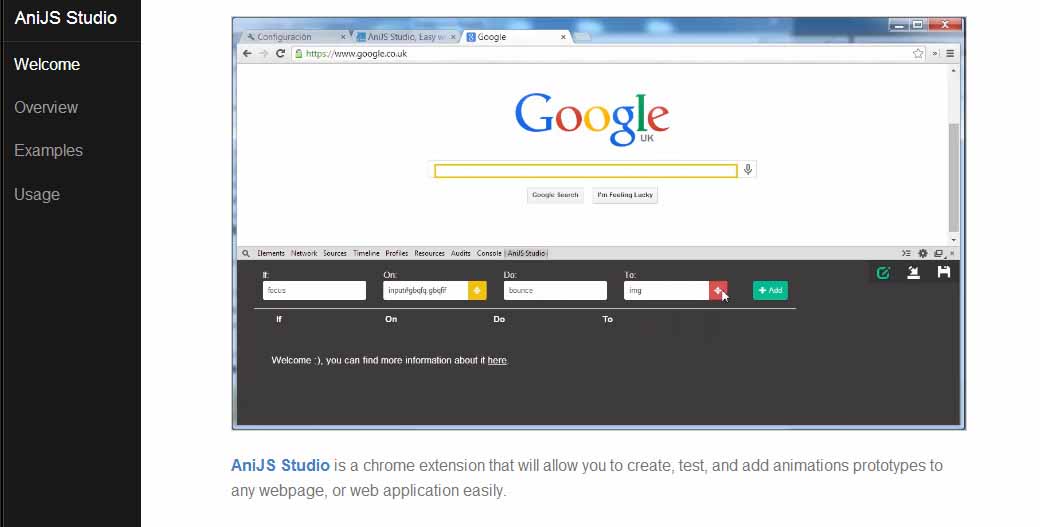Select the AniJS Studio DevTools tab
Image resolution: width=1040 pixels, height=527 pixels.
pyautogui.click(x=527, y=253)
